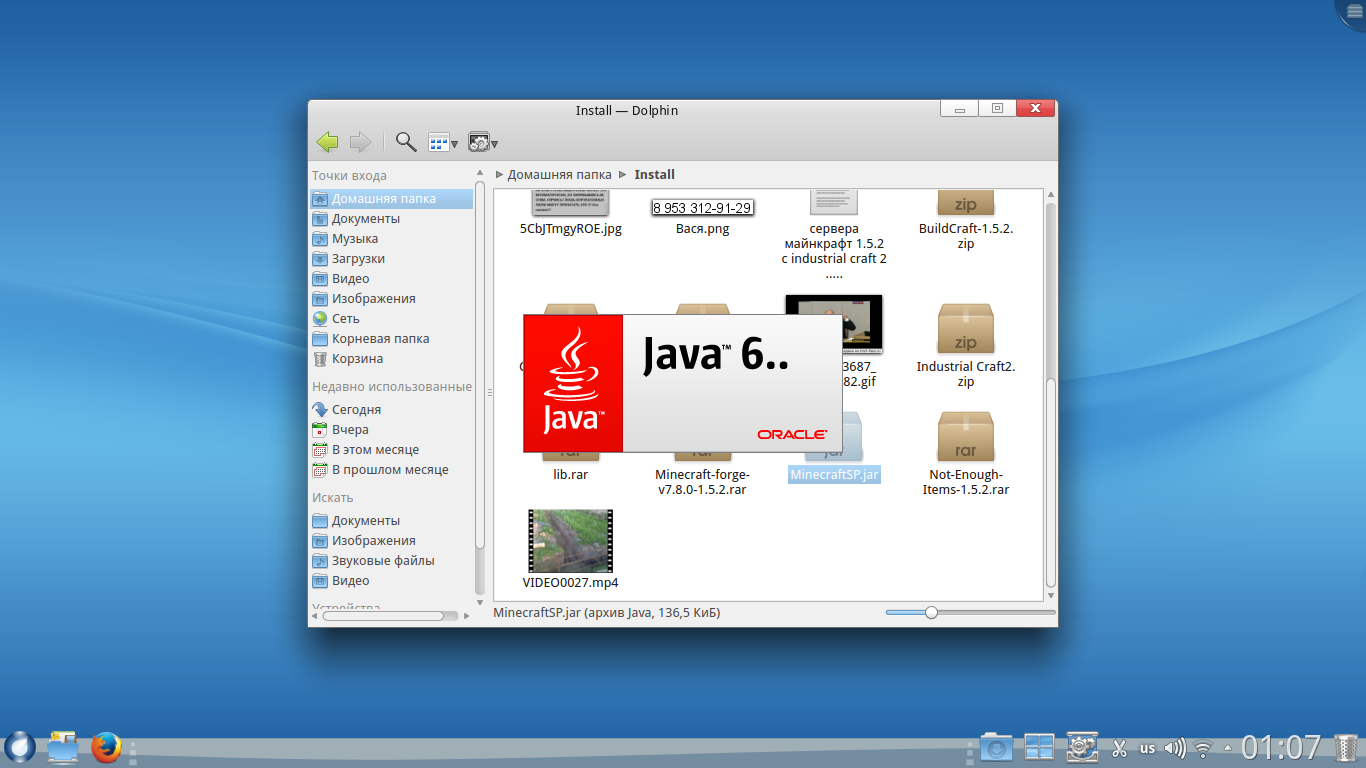The height and width of the screenshot is (768, 1366).
Task: Select the VIDEO0027.mp4 thumbnail
Action: pos(570,541)
